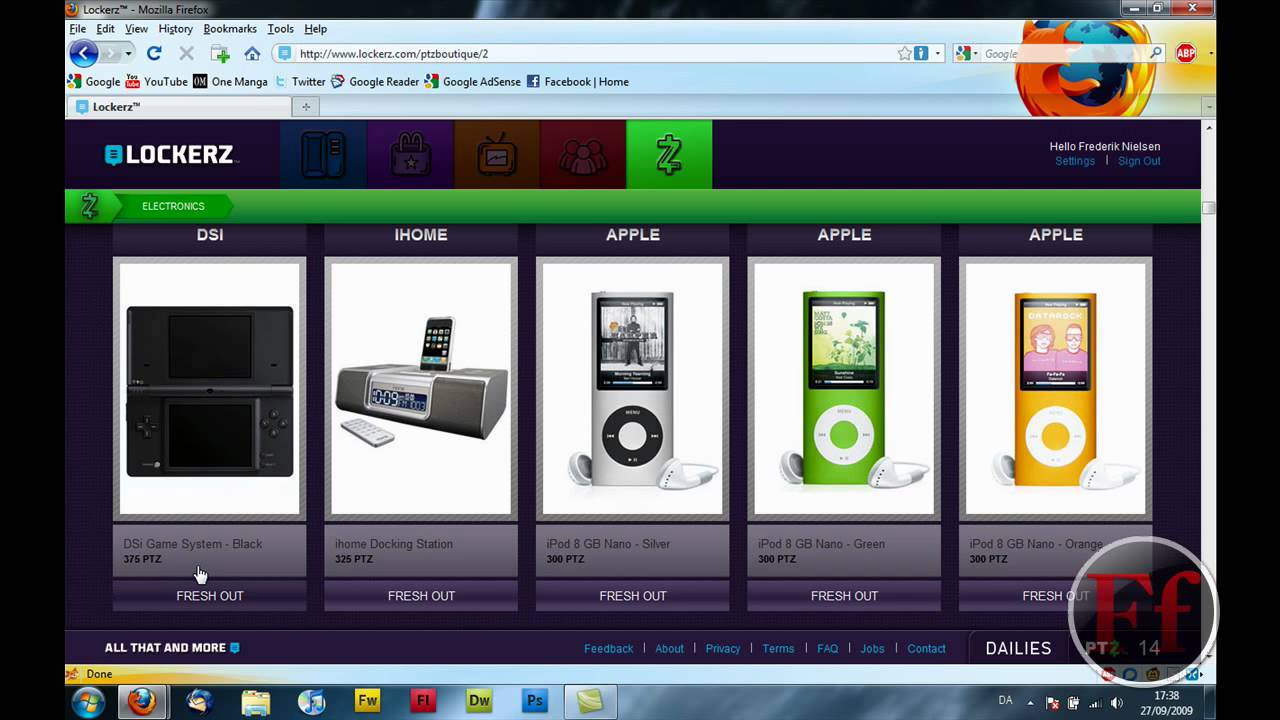The width and height of the screenshot is (1280, 720).
Task: Click the Adblock Plus ABP icon
Action: [1186, 54]
